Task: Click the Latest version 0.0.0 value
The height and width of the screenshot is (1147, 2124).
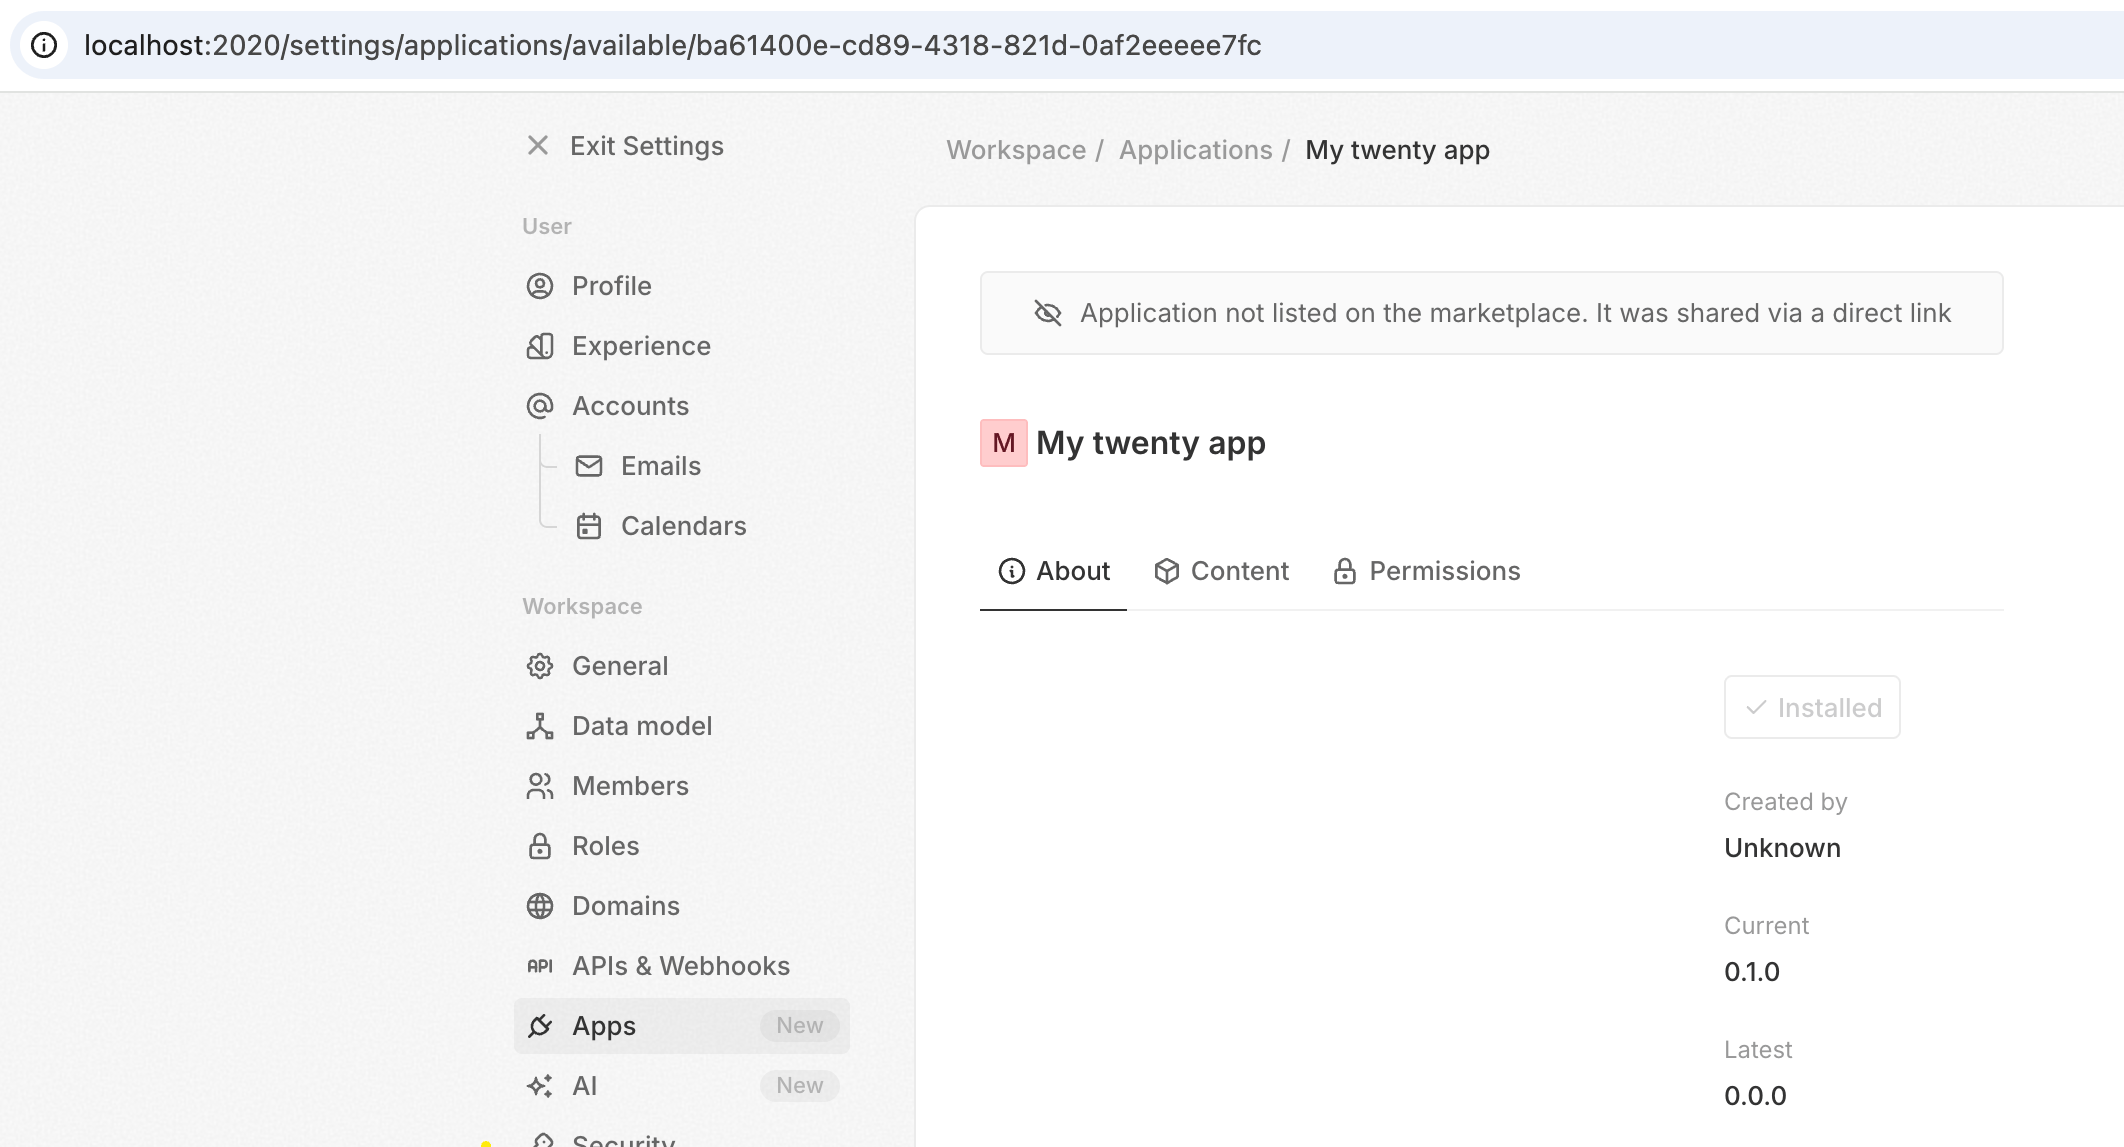Action: tap(1755, 1096)
